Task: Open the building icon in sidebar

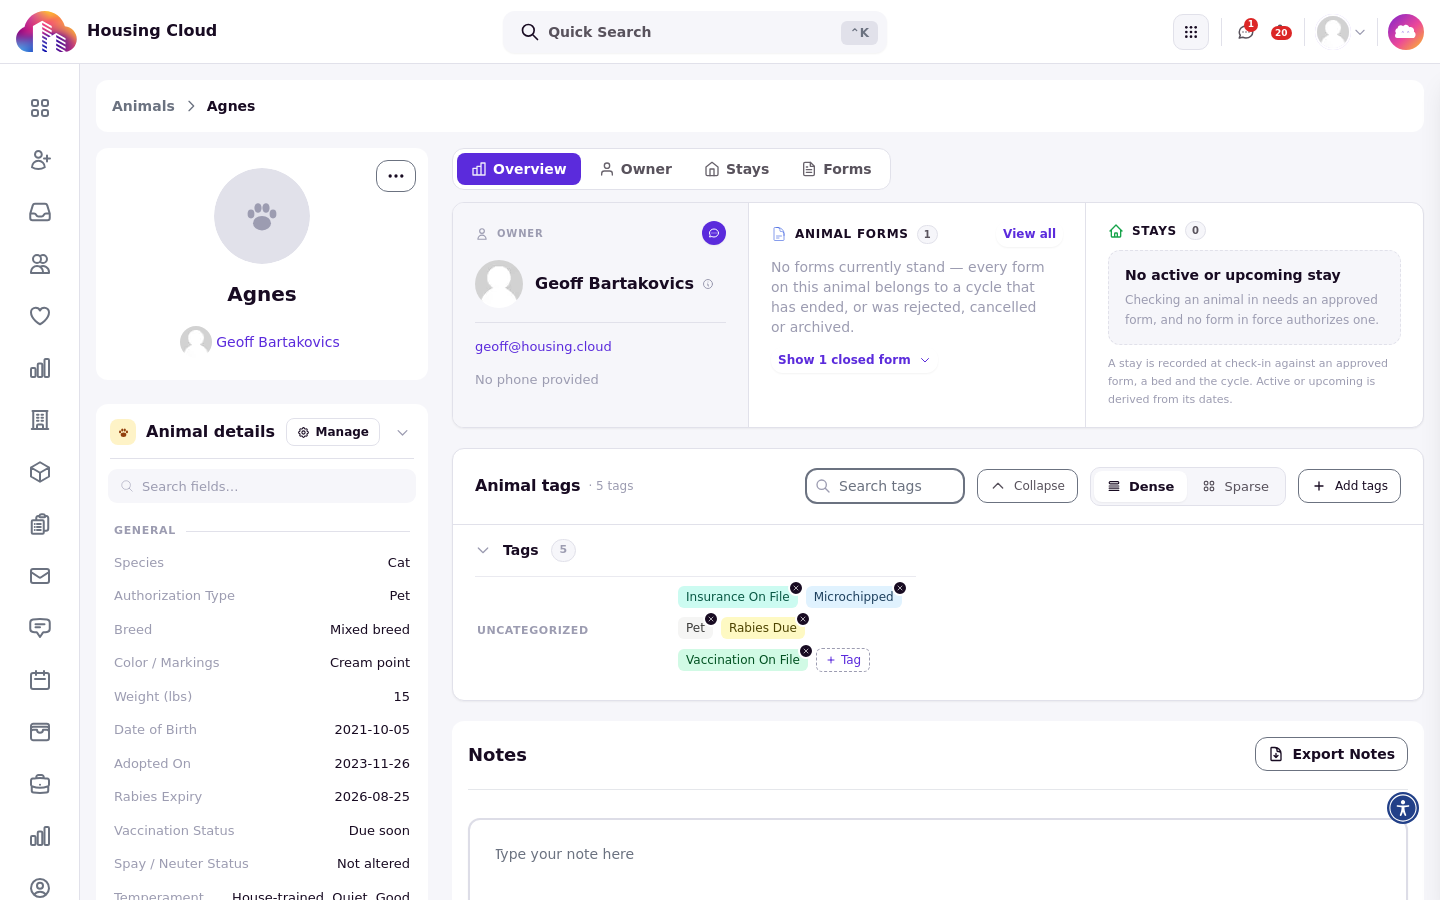Action: click(40, 420)
